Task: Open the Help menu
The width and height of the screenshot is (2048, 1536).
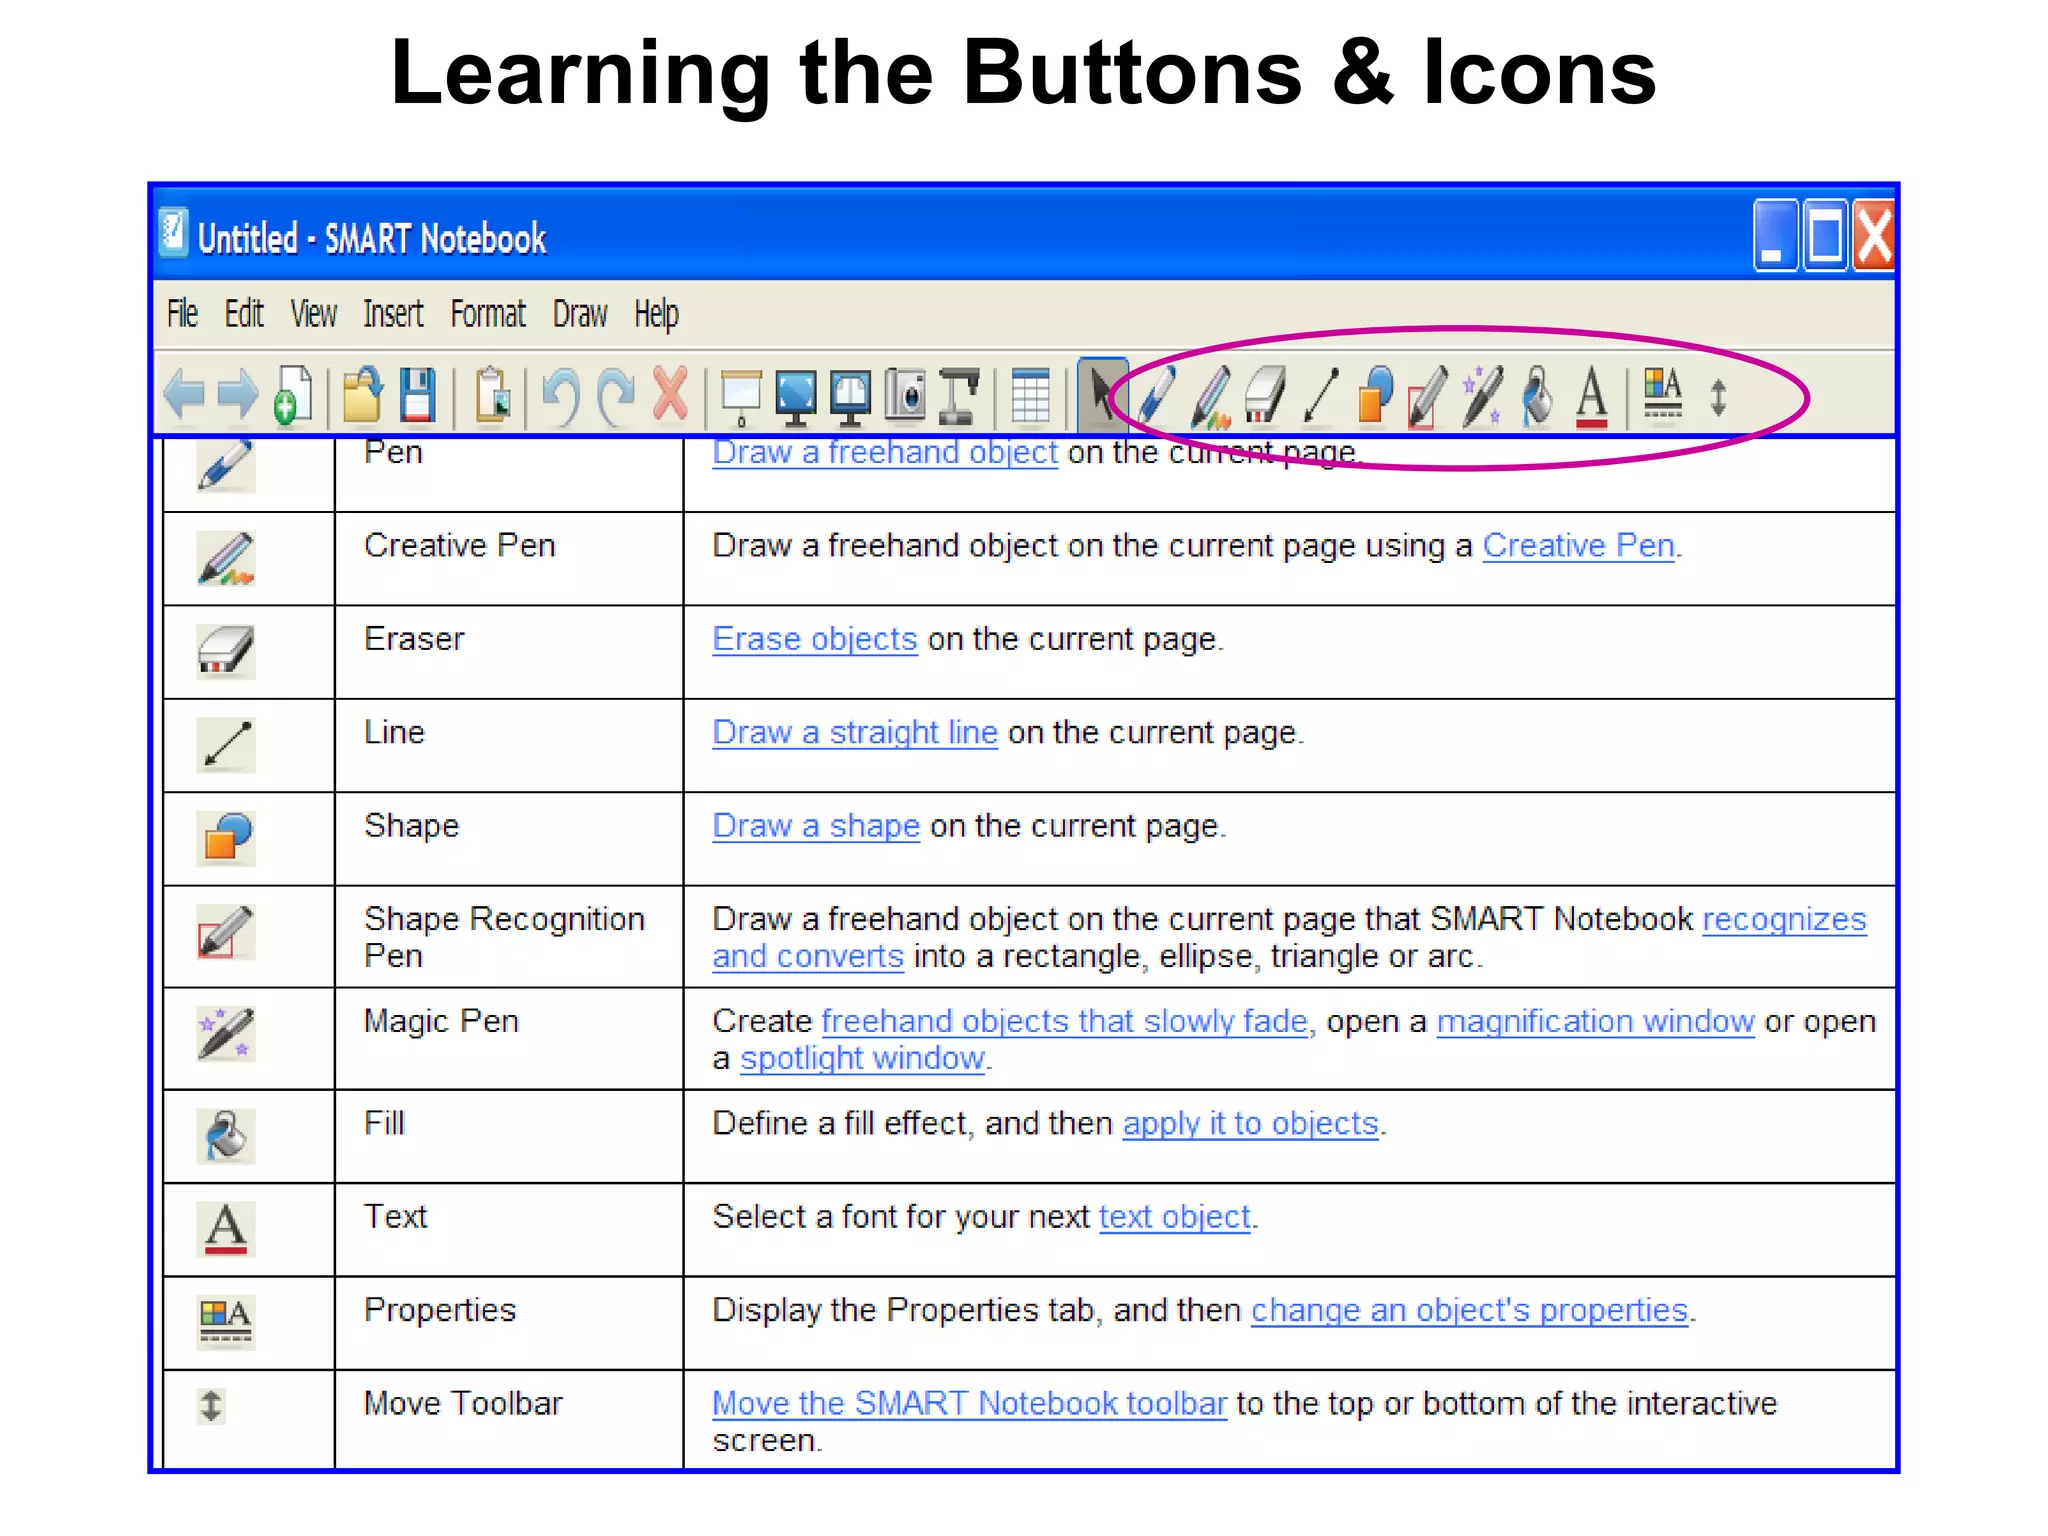Action: pos(656,315)
